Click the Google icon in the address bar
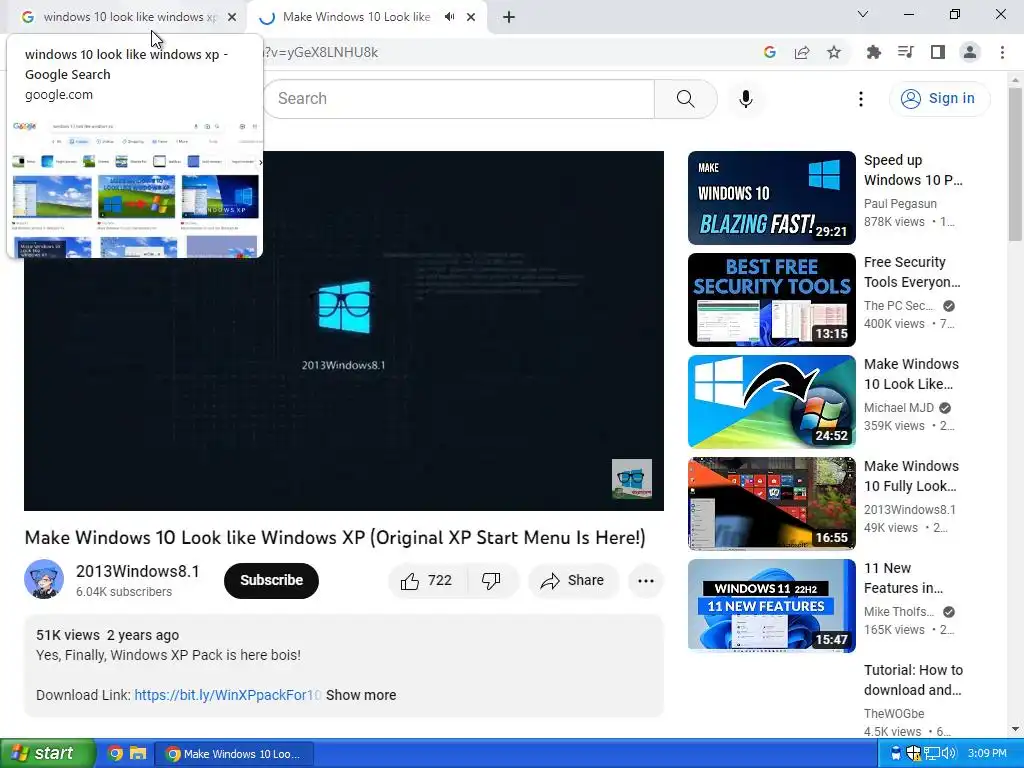Screen dimensions: 1024x768 point(770,52)
